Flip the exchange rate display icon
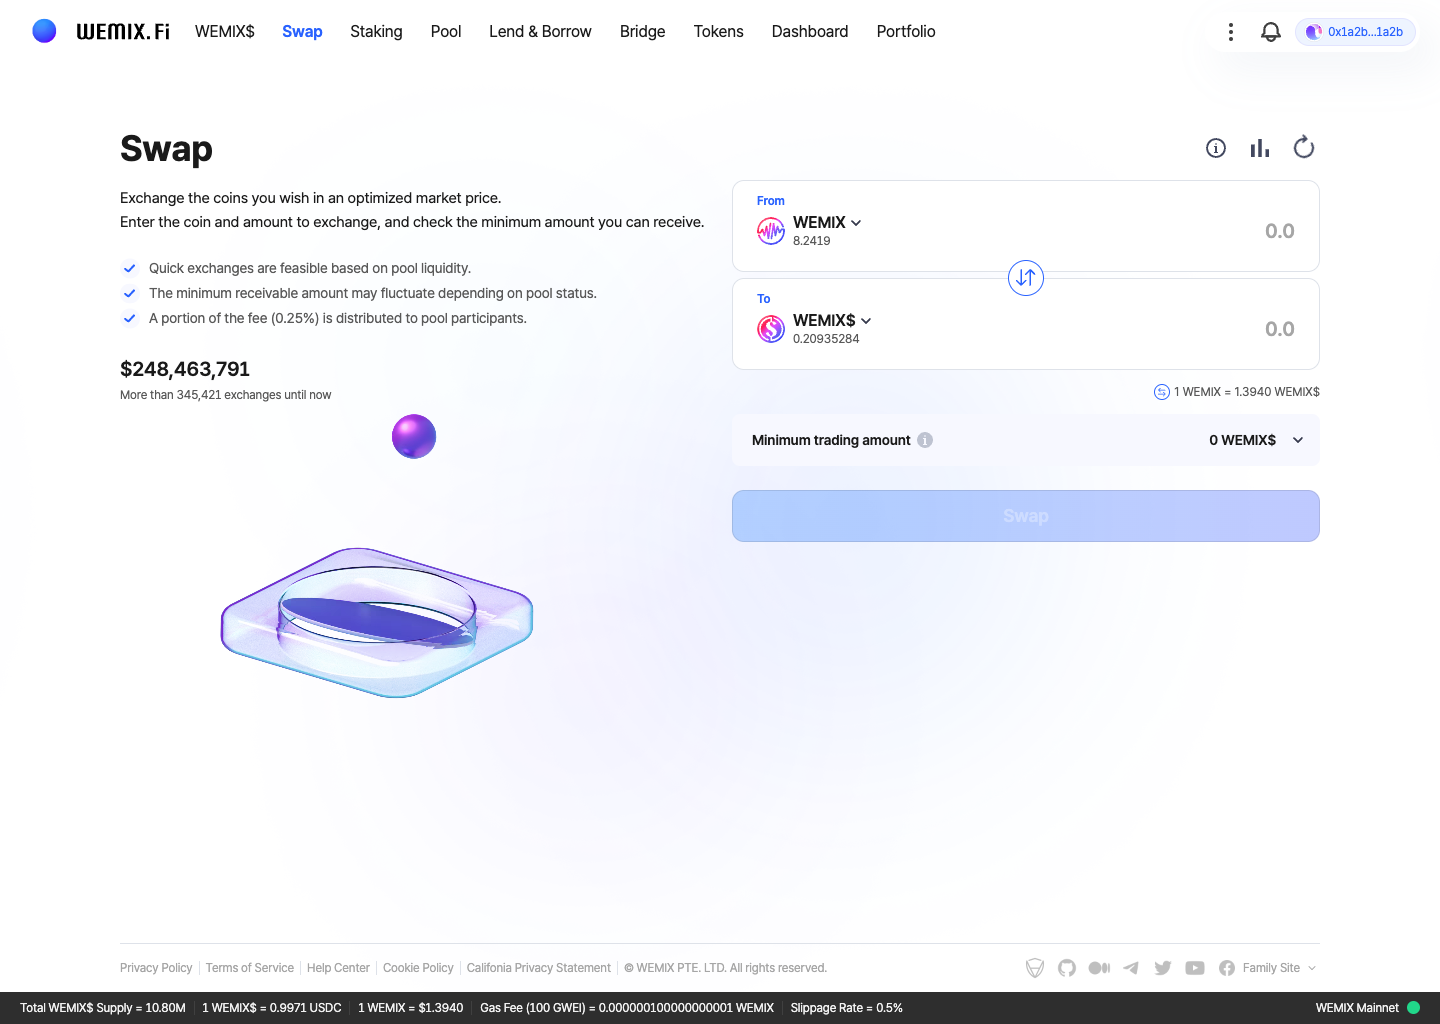The image size is (1440, 1024). (1161, 392)
